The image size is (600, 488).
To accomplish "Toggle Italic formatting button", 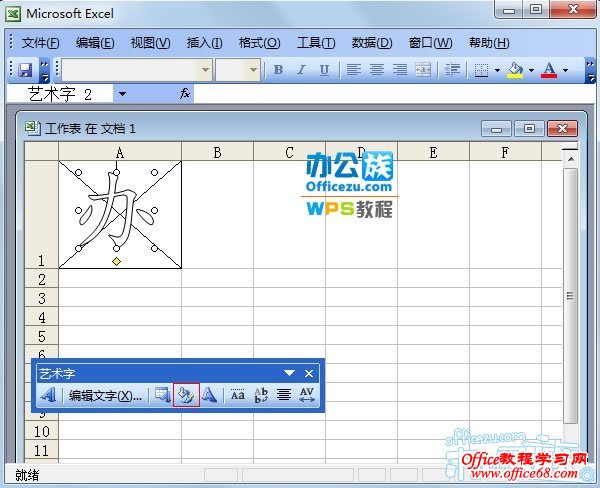I will pyautogui.click(x=302, y=70).
